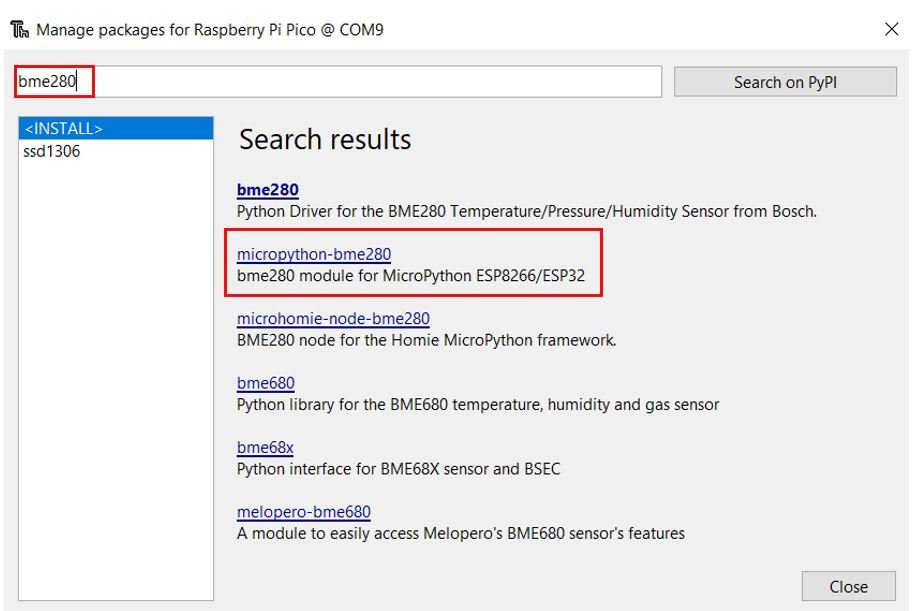Click the Search results heading

pyautogui.click(x=325, y=140)
